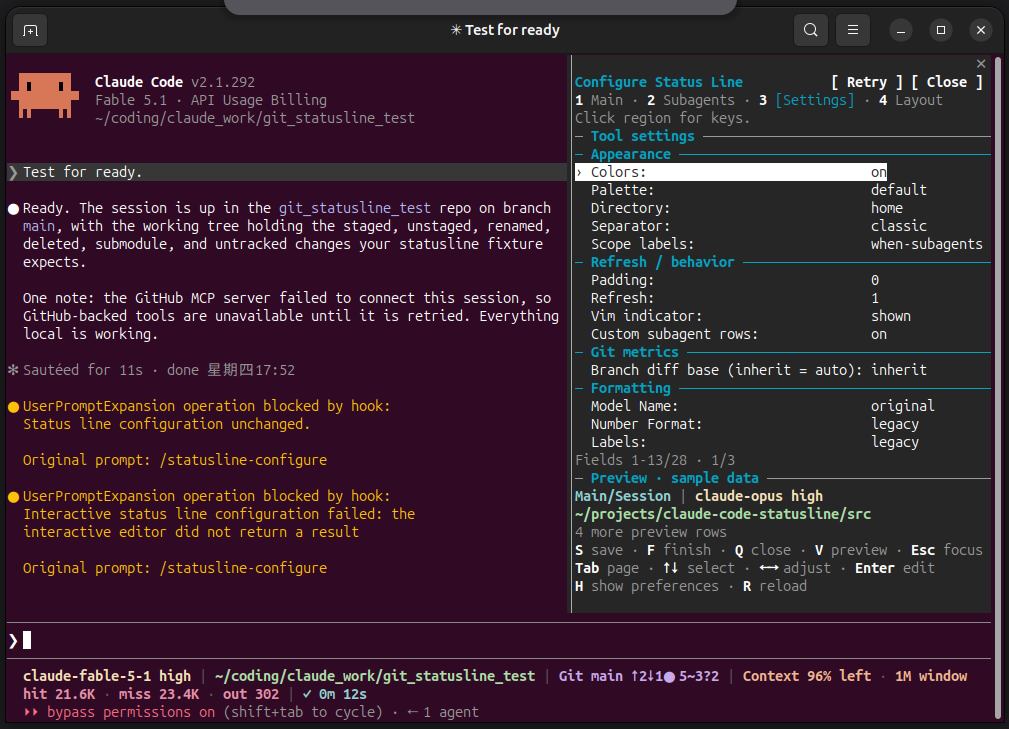Click the Close button in Configure panel
This screenshot has width=1009, height=729.
click(x=947, y=82)
